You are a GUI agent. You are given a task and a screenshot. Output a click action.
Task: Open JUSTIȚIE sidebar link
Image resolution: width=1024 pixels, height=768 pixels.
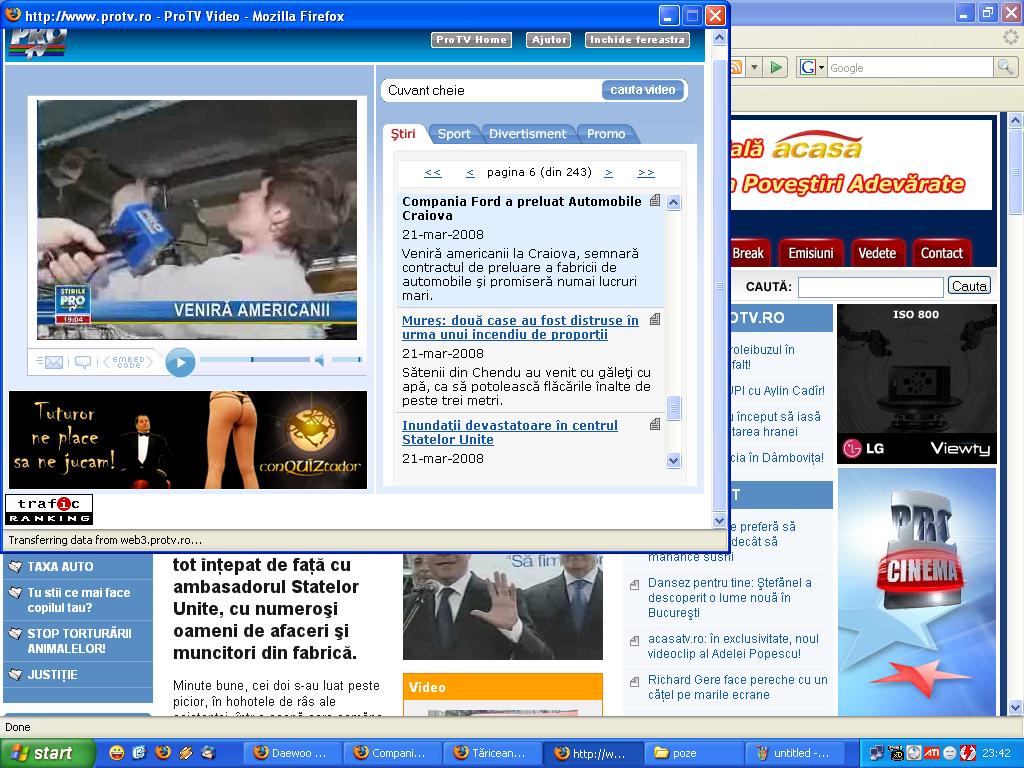[x=52, y=675]
